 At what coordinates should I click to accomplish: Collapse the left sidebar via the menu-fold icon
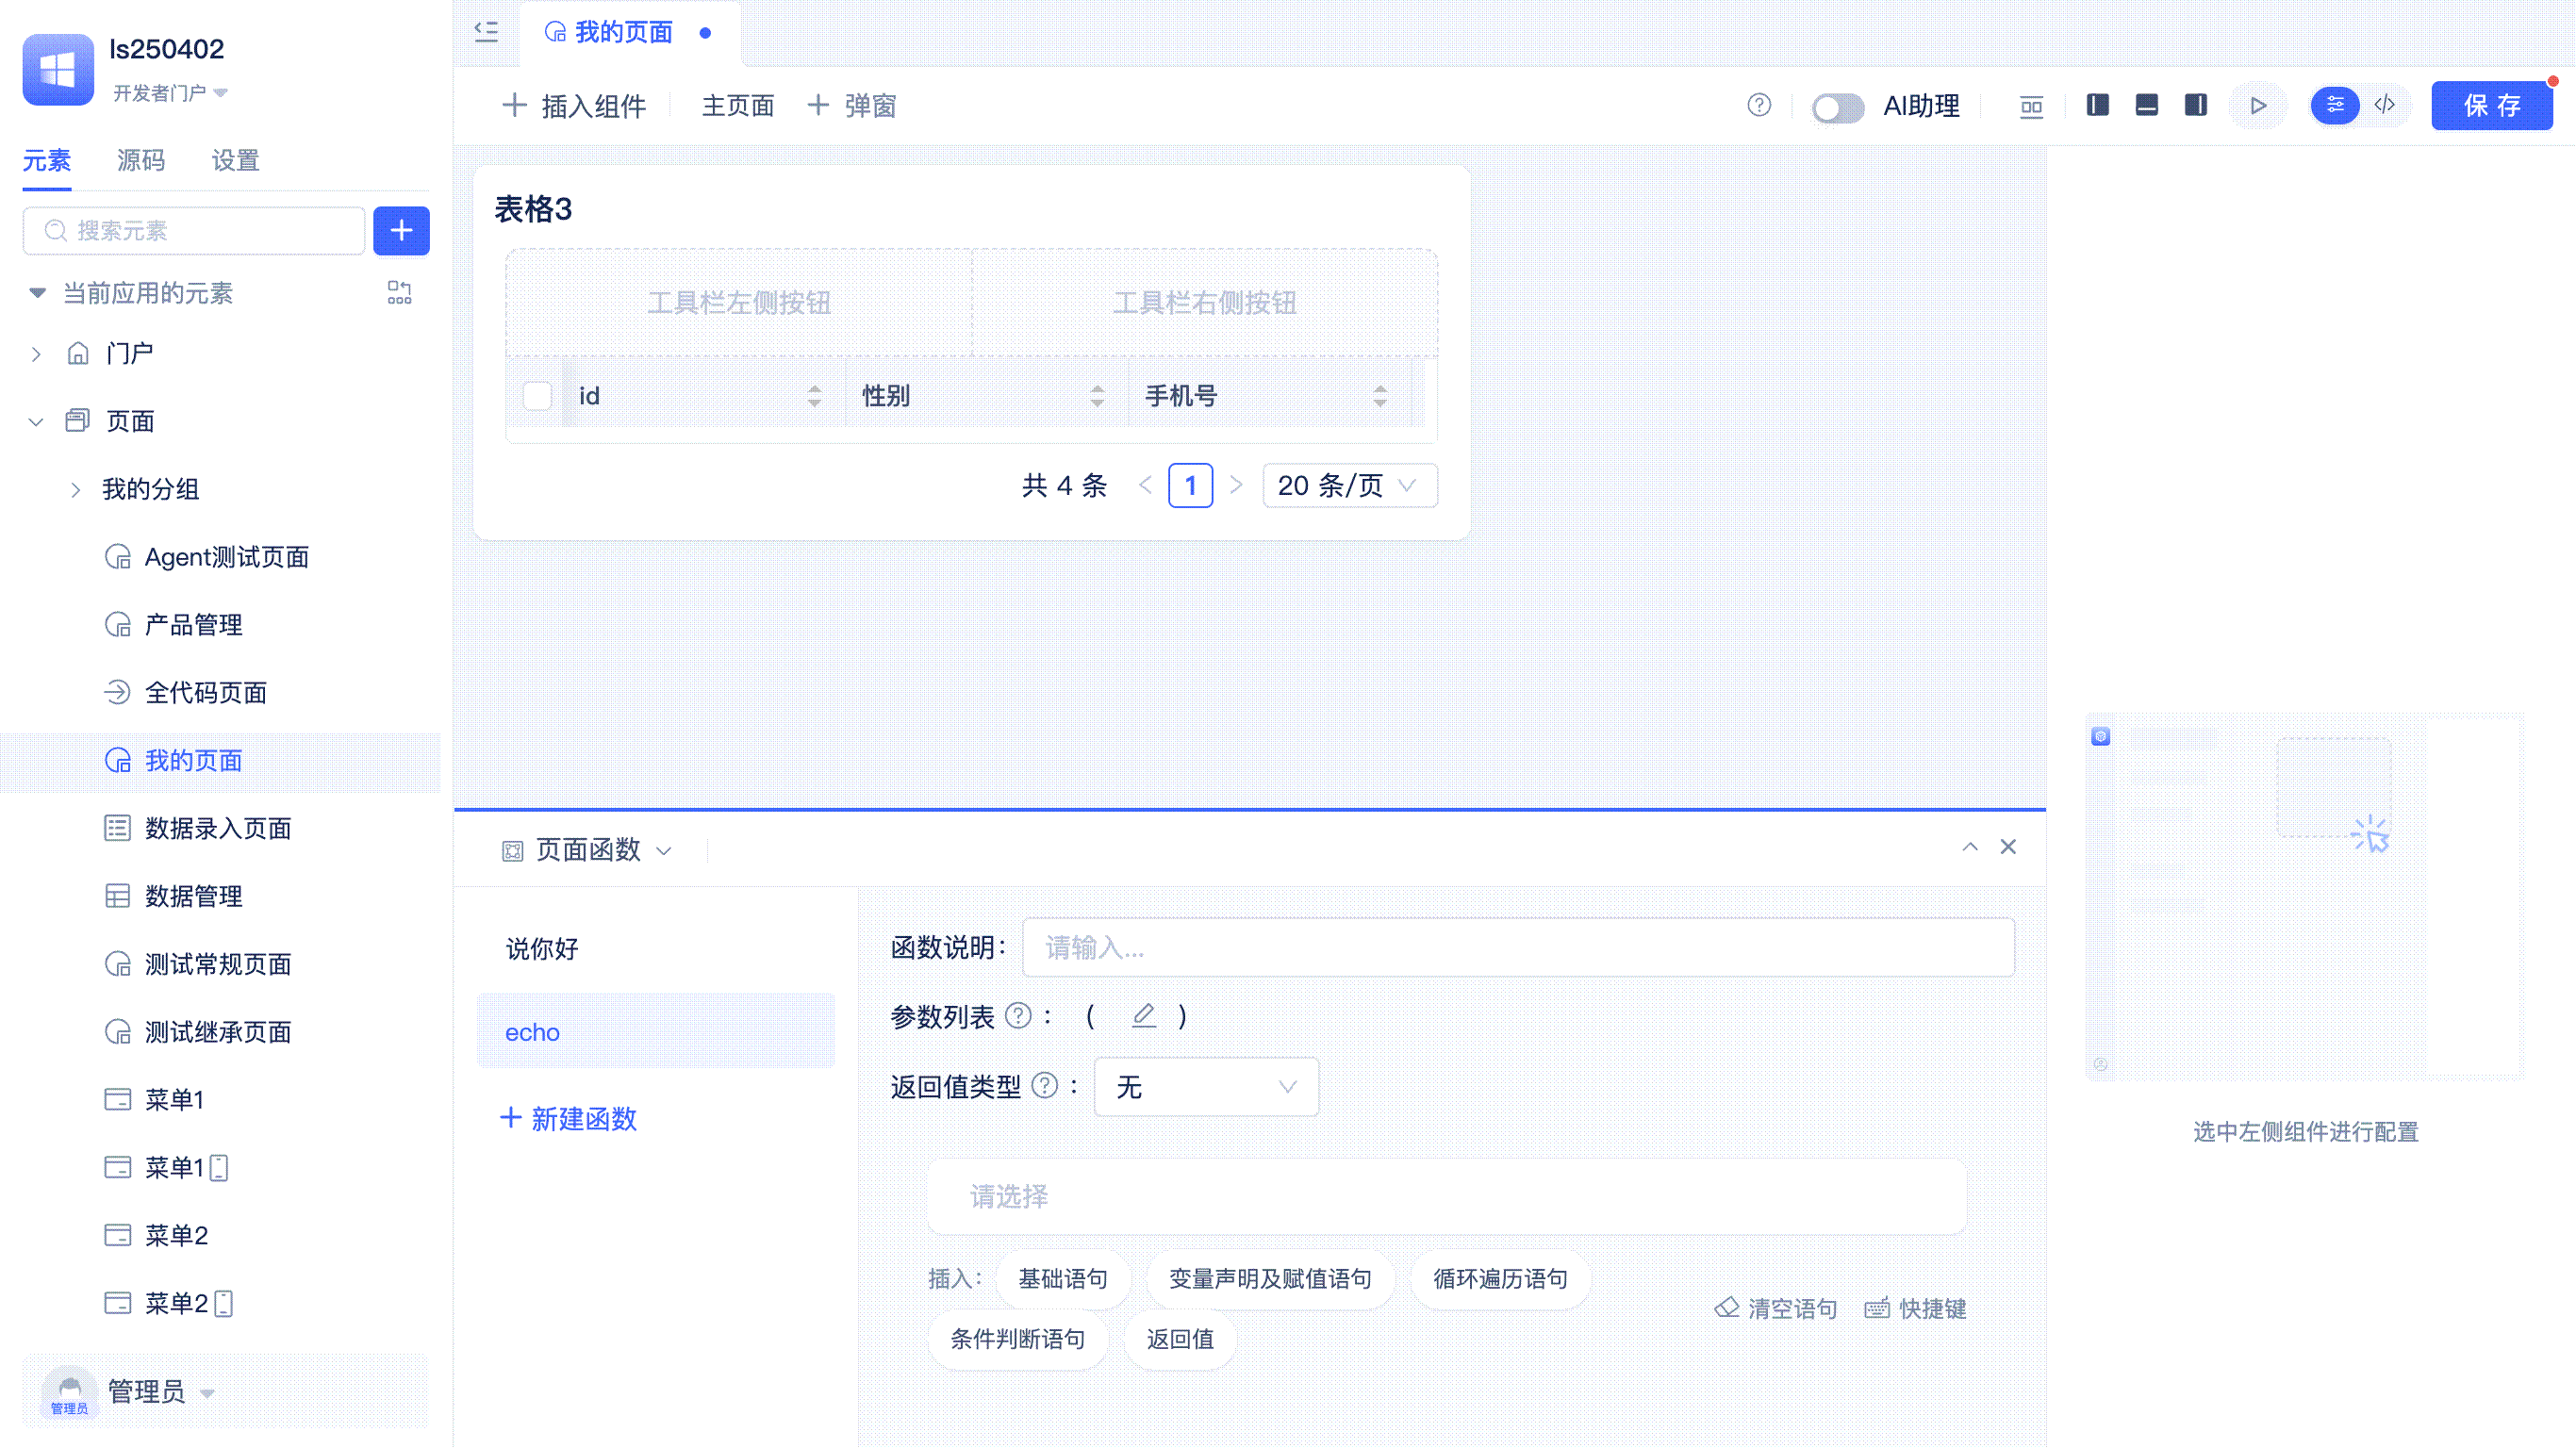(x=486, y=32)
